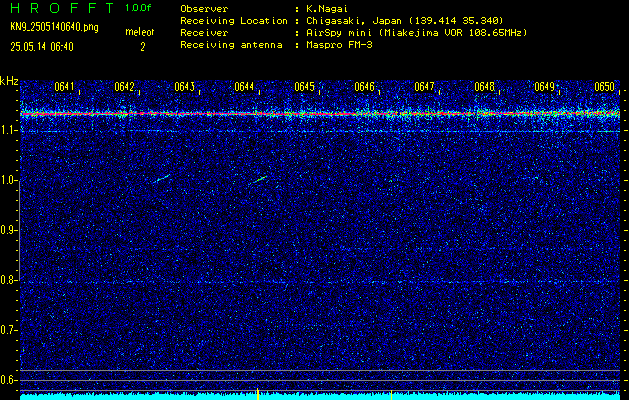Screen dimensions: 629x400
Task: Click time marker 0647
Action: [x=424, y=87]
